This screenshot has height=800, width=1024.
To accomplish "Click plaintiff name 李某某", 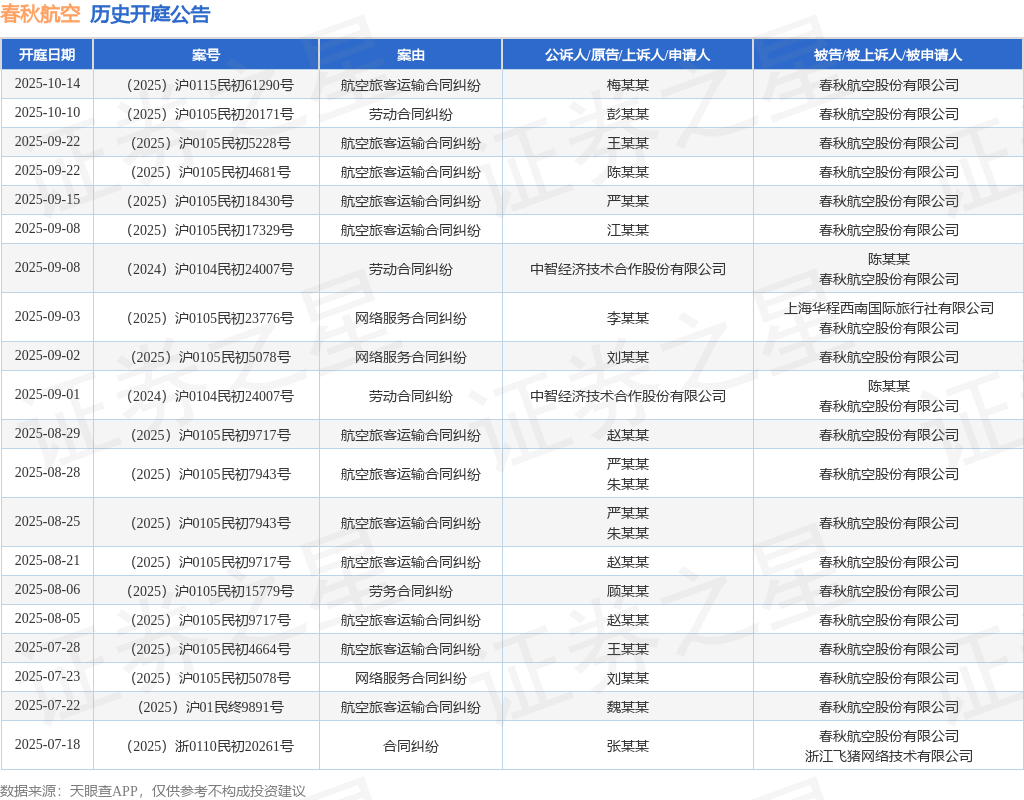I will pos(628,318).
